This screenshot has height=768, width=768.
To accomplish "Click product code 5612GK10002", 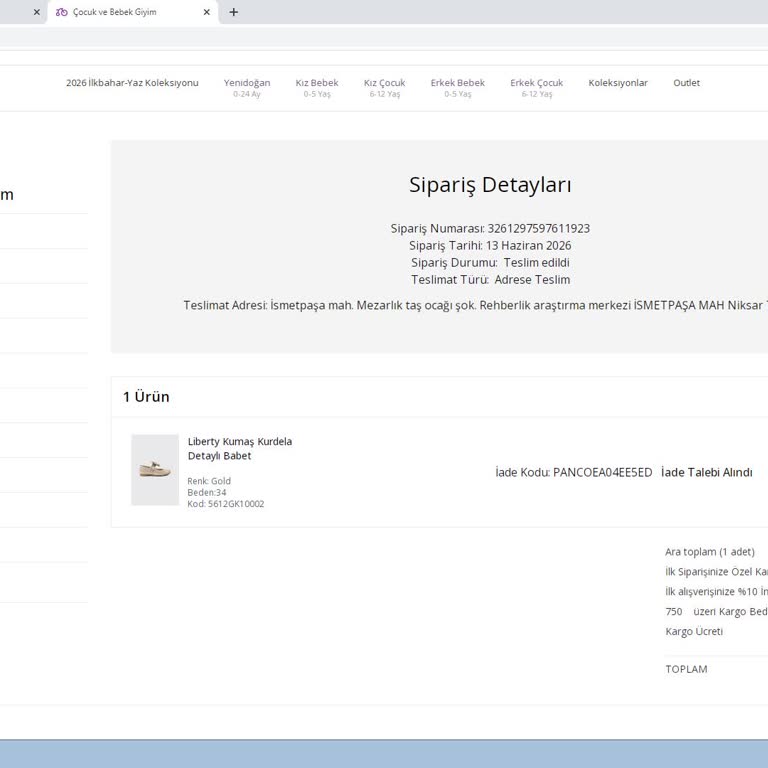I will (236, 504).
